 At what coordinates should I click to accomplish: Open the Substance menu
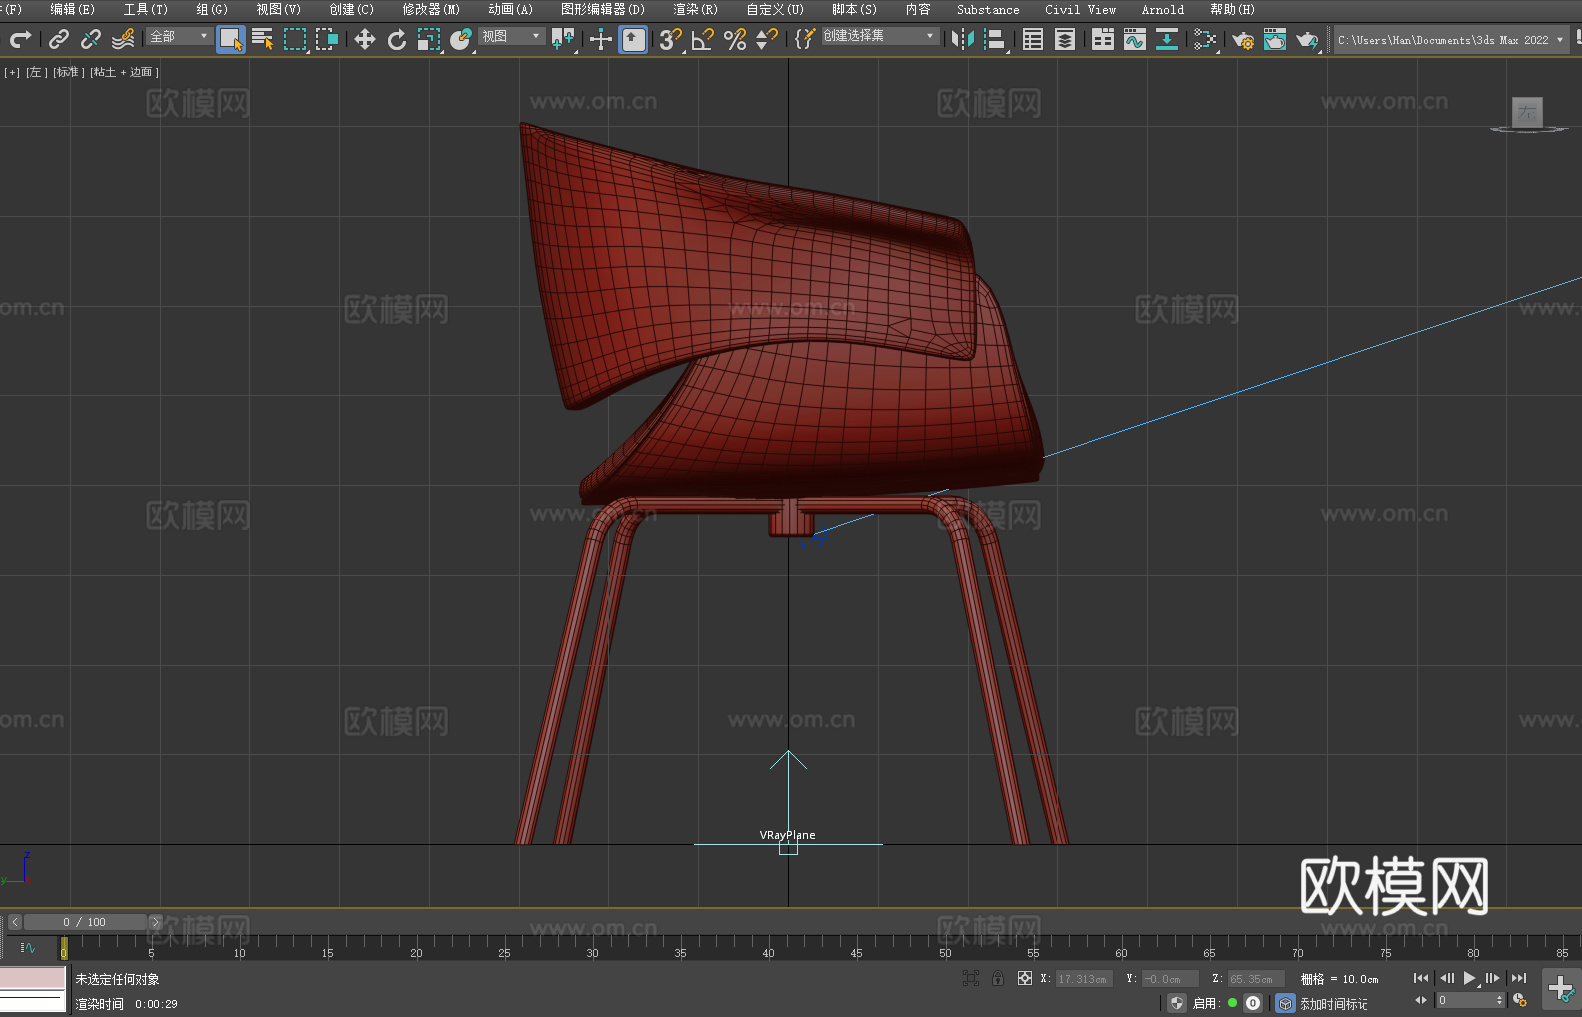(x=988, y=9)
